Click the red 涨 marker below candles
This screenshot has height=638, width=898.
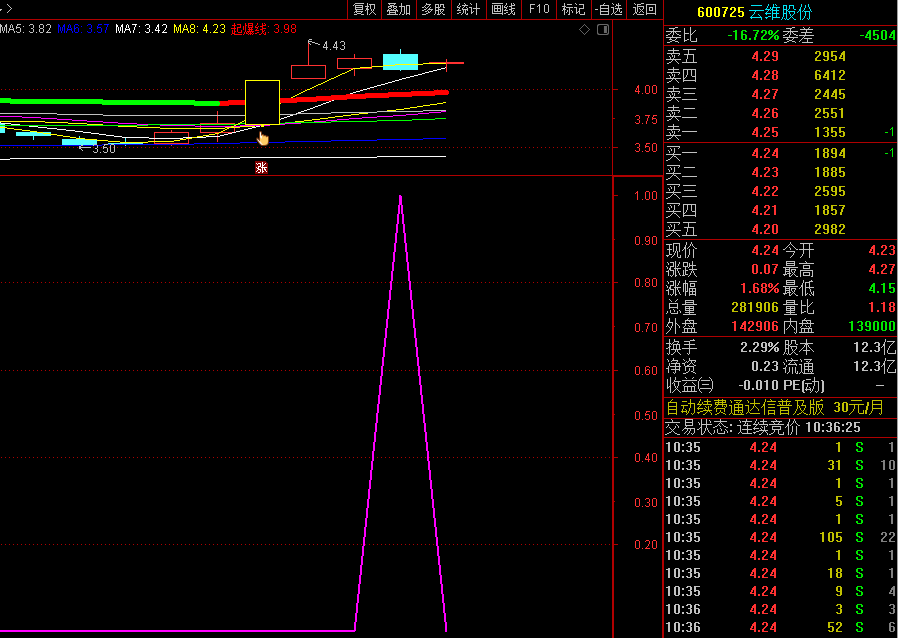pyautogui.click(x=261, y=168)
